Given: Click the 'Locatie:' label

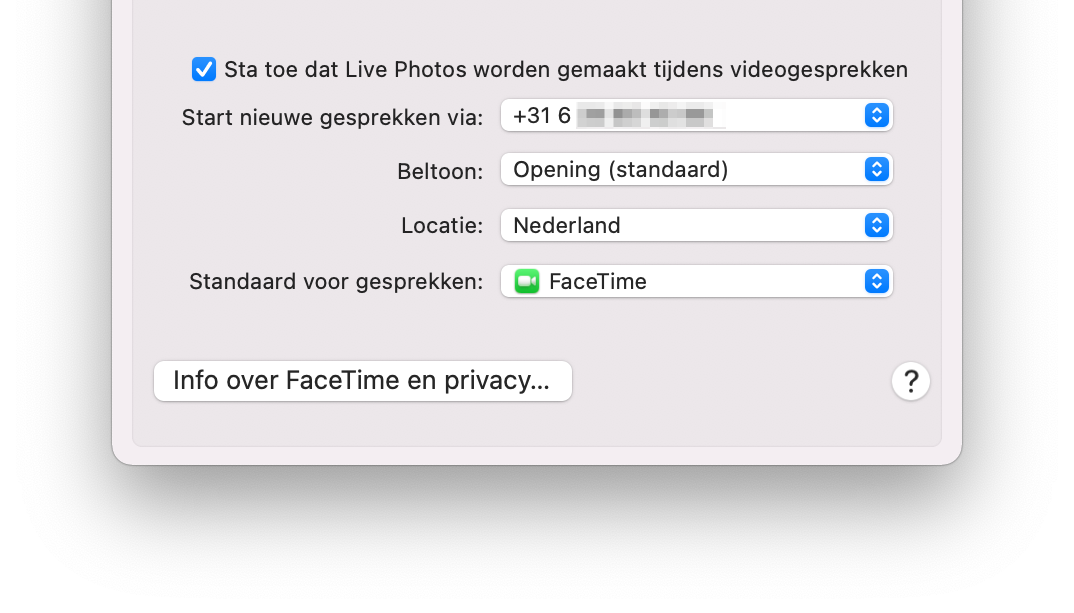Looking at the screenshot, I should click(442, 225).
